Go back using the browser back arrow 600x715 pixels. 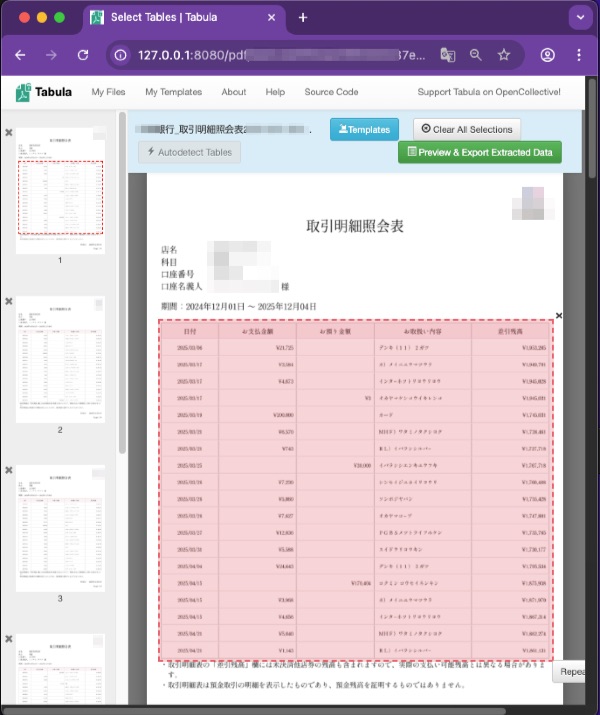click(20, 55)
